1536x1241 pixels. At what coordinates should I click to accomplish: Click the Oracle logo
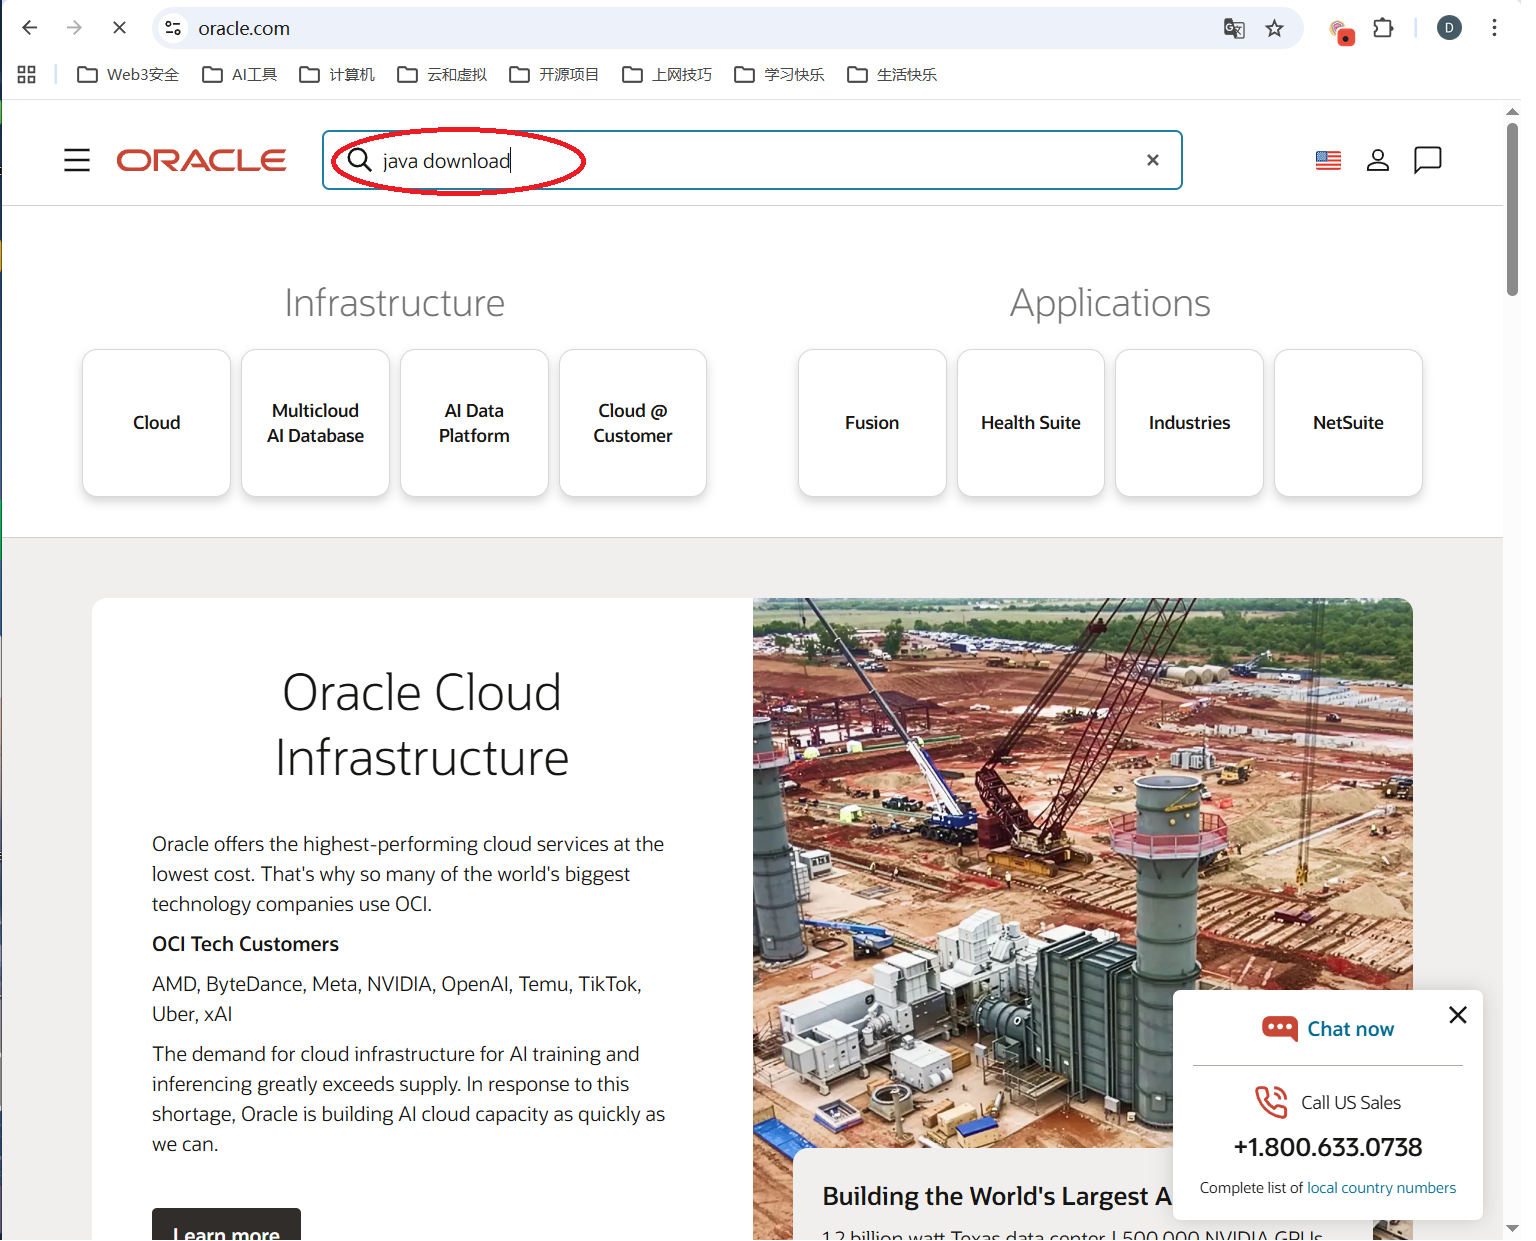click(x=201, y=160)
